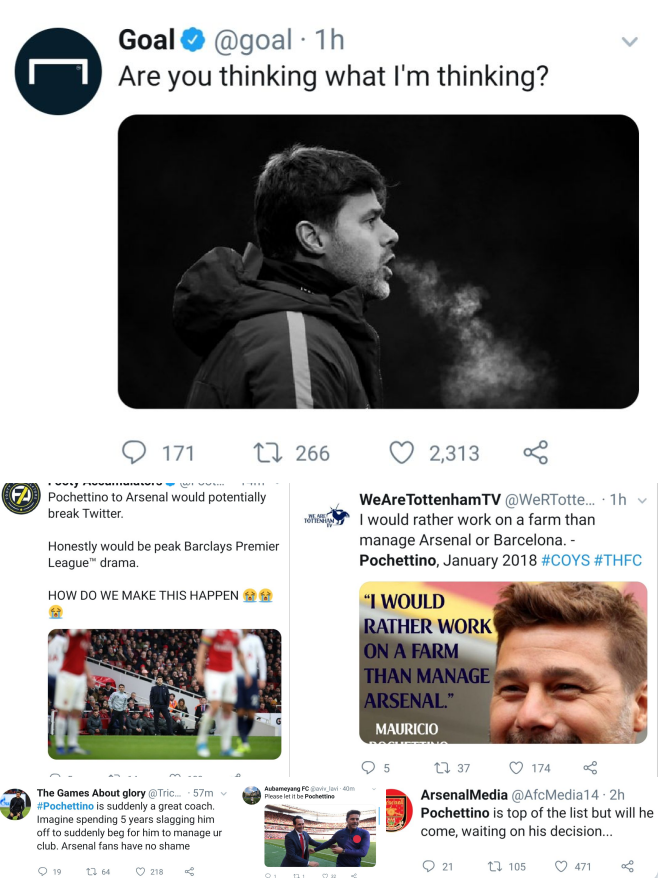Screen dimensions: 658x878
Task: Share the ArsenalMedia tweet
Action: (x=627, y=866)
